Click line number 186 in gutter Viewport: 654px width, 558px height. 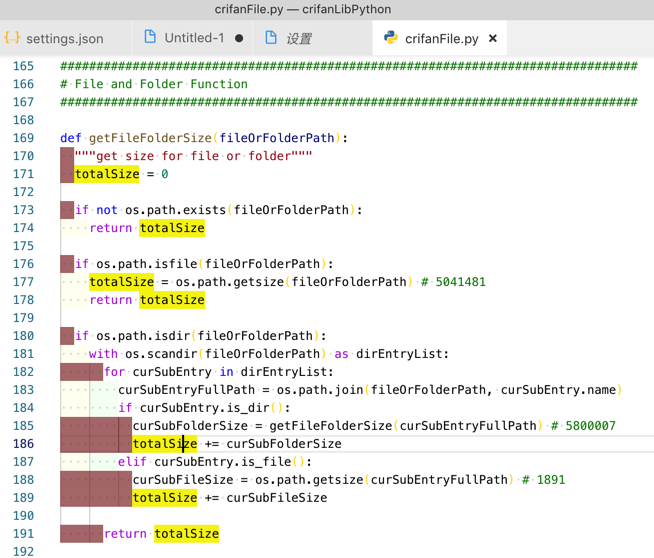pos(23,444)
